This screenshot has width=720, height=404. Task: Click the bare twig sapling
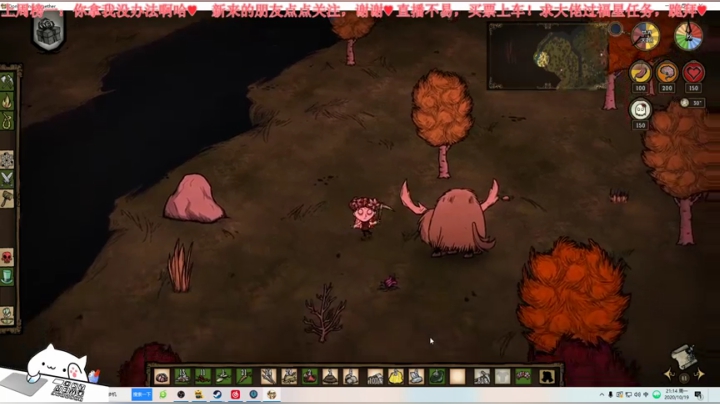coord(325,313)
